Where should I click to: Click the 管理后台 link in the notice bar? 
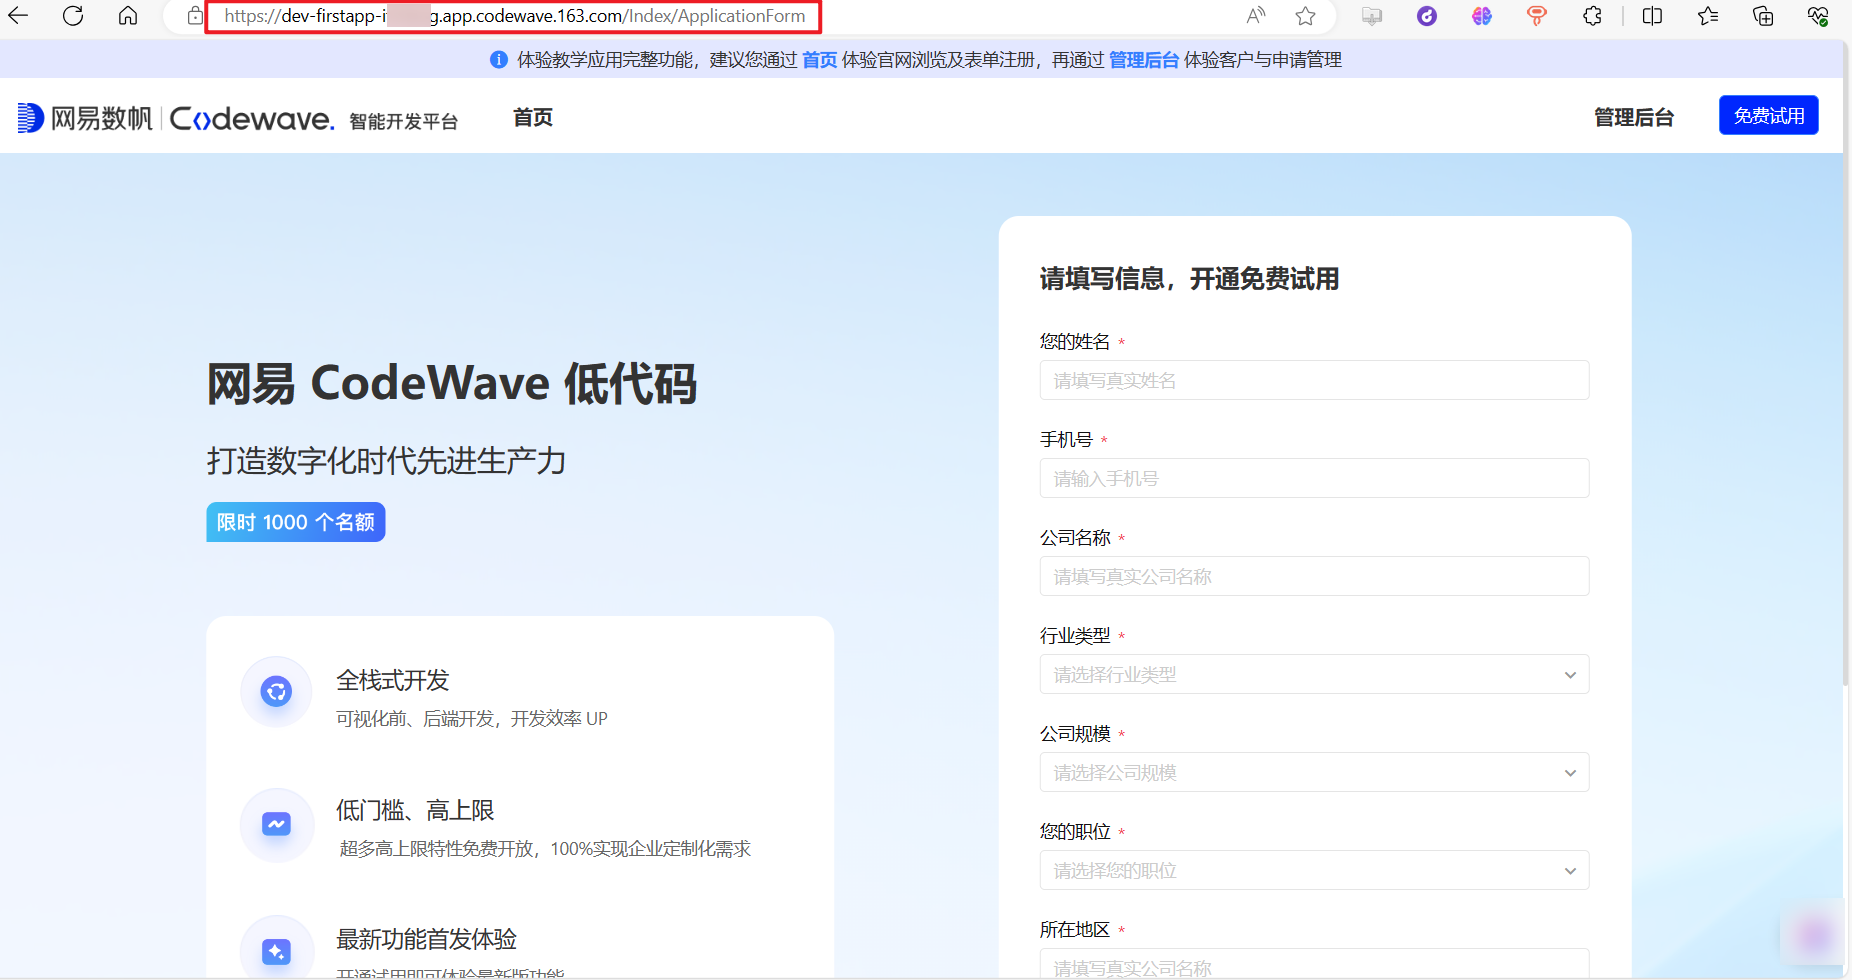click(x=1144, y=59)
